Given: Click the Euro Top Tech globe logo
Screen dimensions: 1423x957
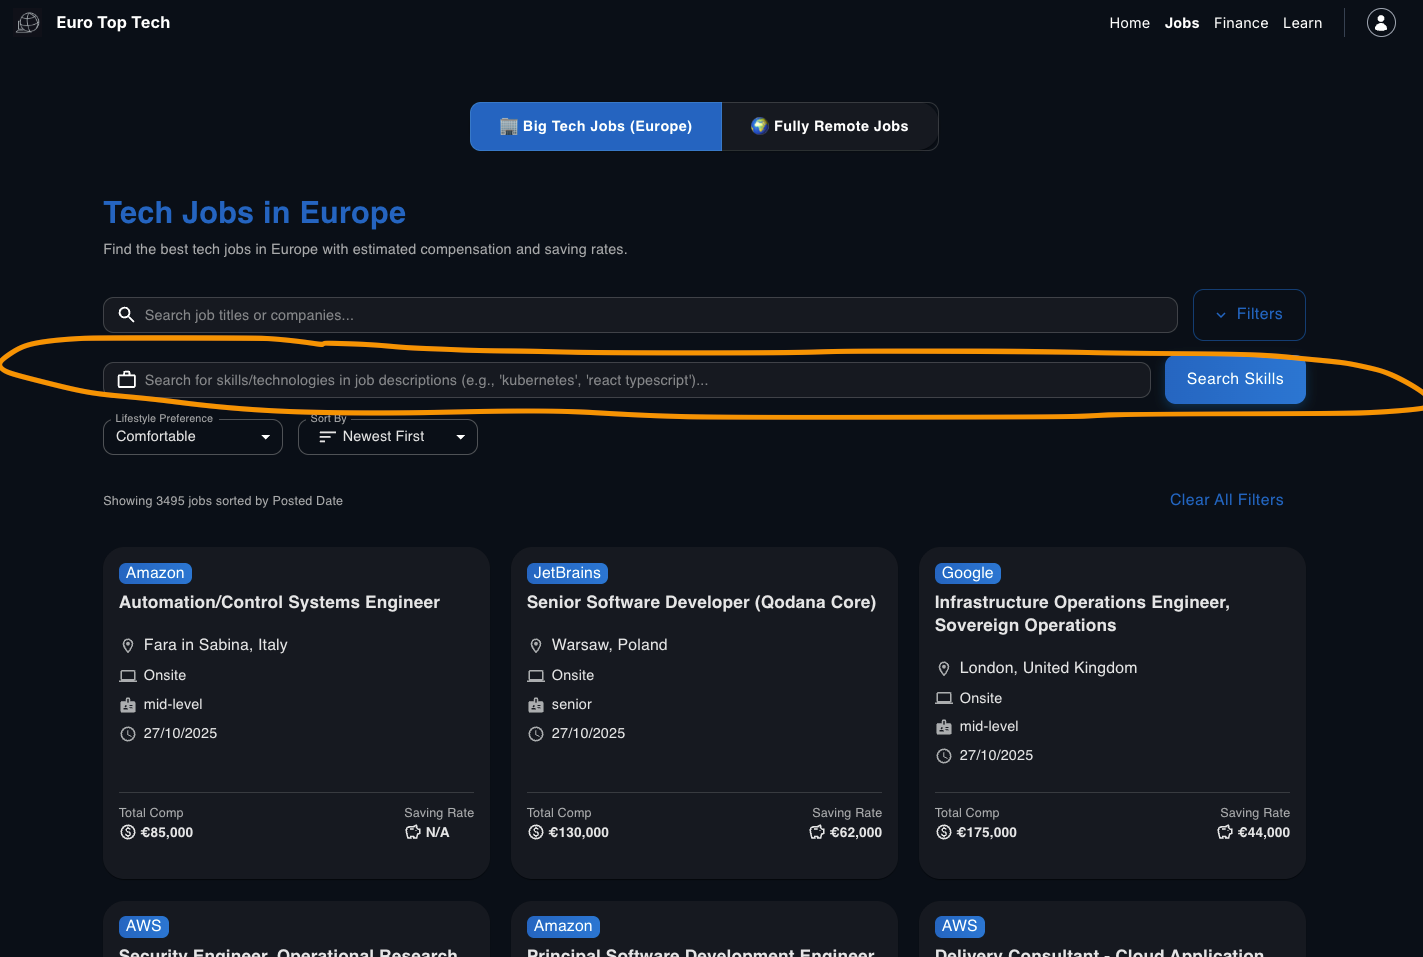Looking at the screenshot, I should tap(28, 22).
